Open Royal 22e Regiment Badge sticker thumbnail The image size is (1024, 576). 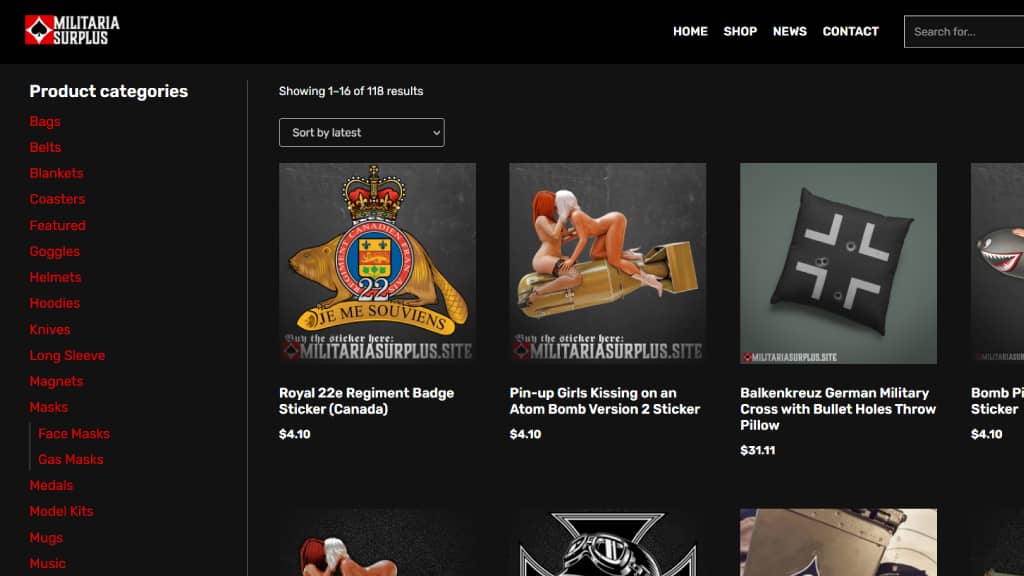pyautogui.click(x=377, y=263)
